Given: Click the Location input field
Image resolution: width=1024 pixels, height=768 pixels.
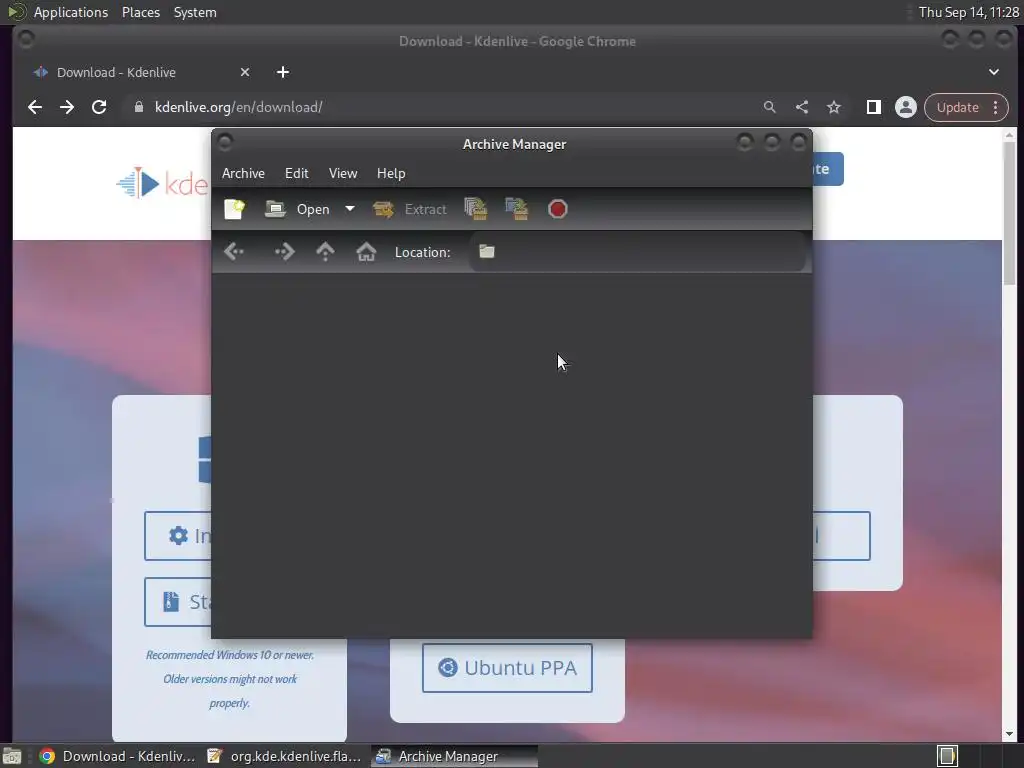Looking at the screenshot, I should coord(637,251).
